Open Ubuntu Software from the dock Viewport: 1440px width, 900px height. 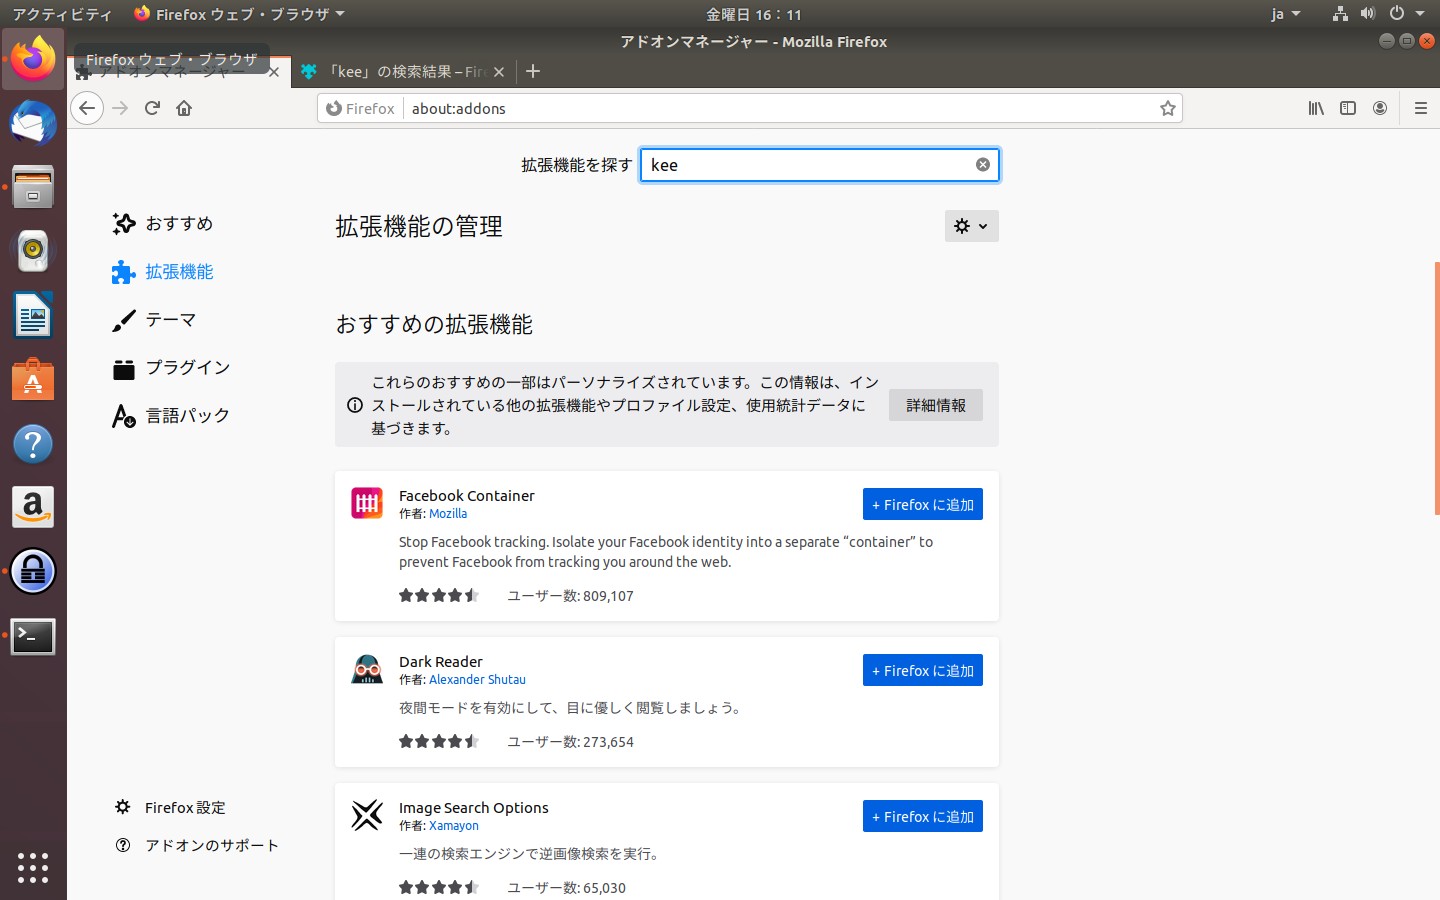tap(33, 379)
